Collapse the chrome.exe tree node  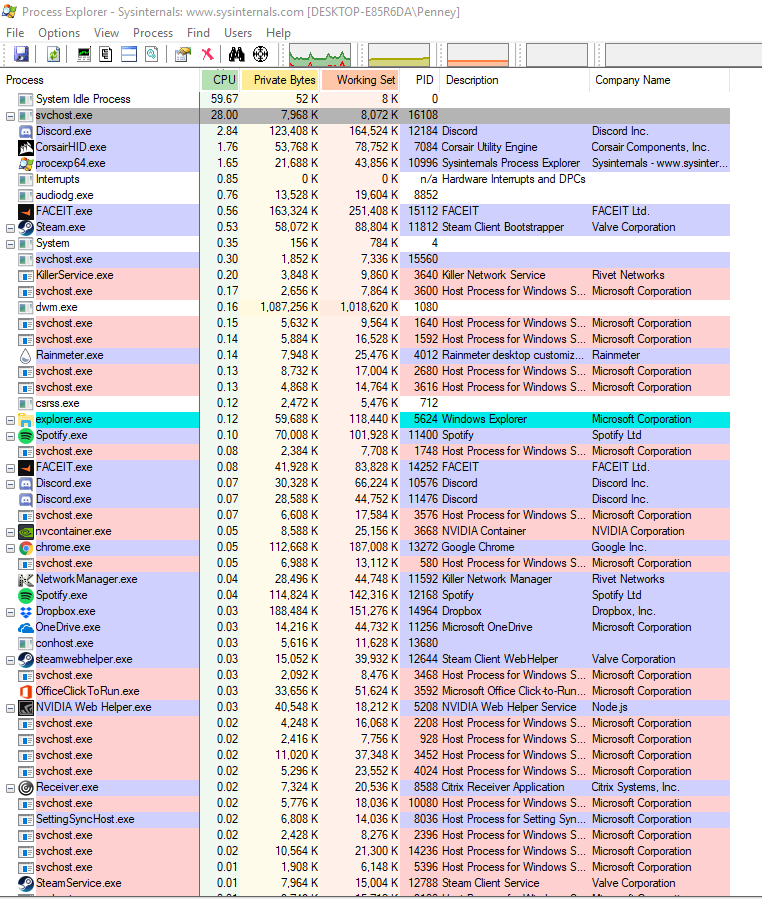[10, 548]
